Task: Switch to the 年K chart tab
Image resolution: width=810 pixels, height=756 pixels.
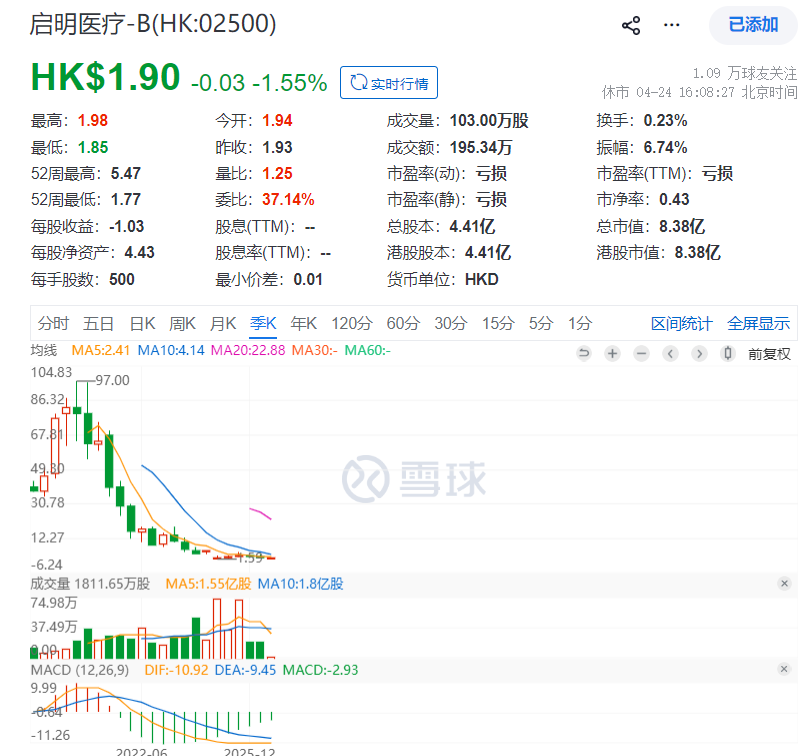Action: click(x=303, y=323)
